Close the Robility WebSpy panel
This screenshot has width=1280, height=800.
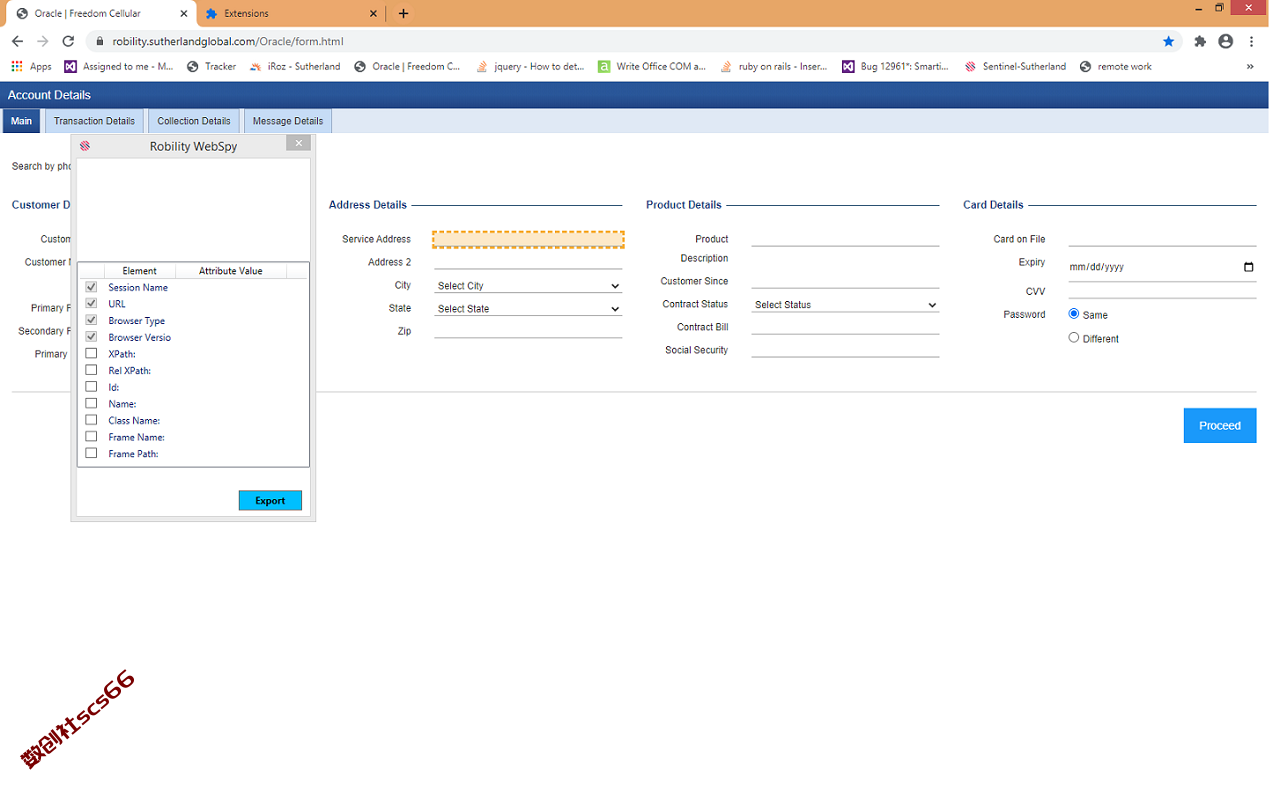(x=298, y=143)
